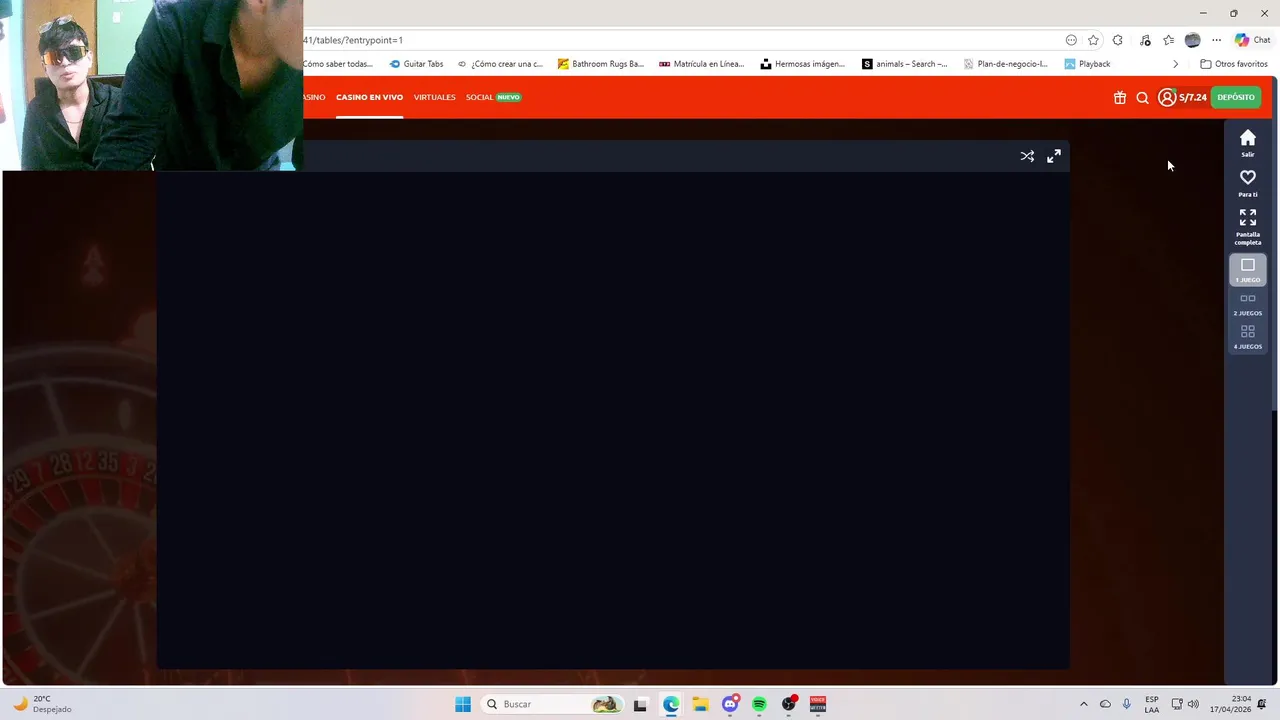
Task: Open the Para ti heart icon
Action: pyautogui.click(x=1248, y=183)
